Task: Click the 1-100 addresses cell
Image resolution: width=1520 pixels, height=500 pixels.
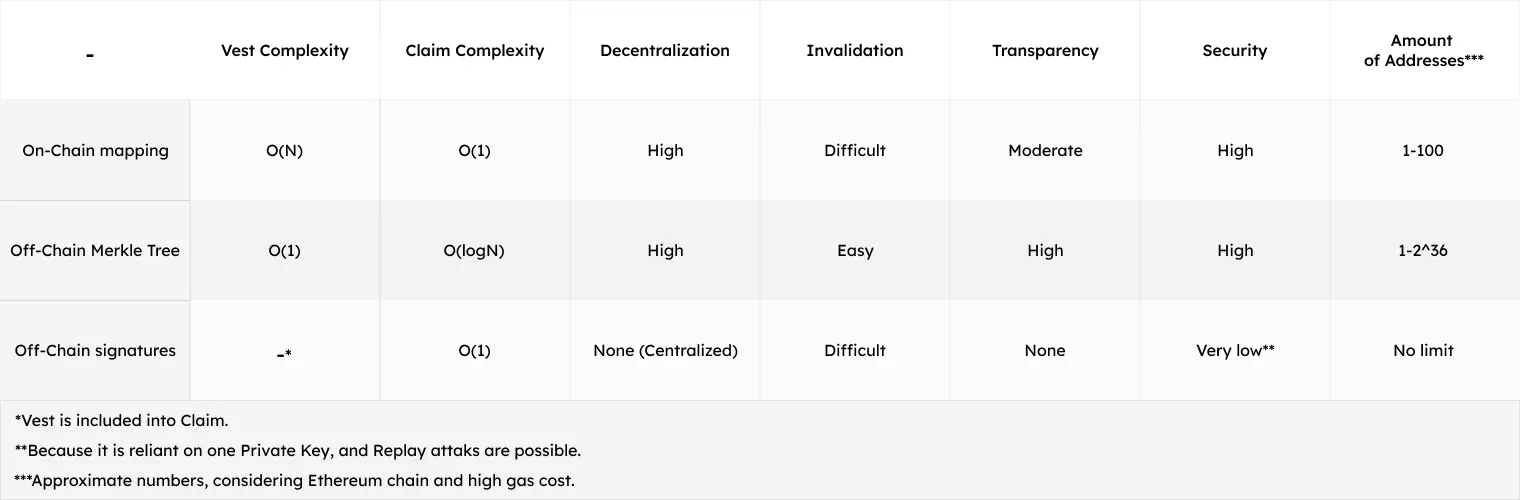Action: coord(1423,151)
